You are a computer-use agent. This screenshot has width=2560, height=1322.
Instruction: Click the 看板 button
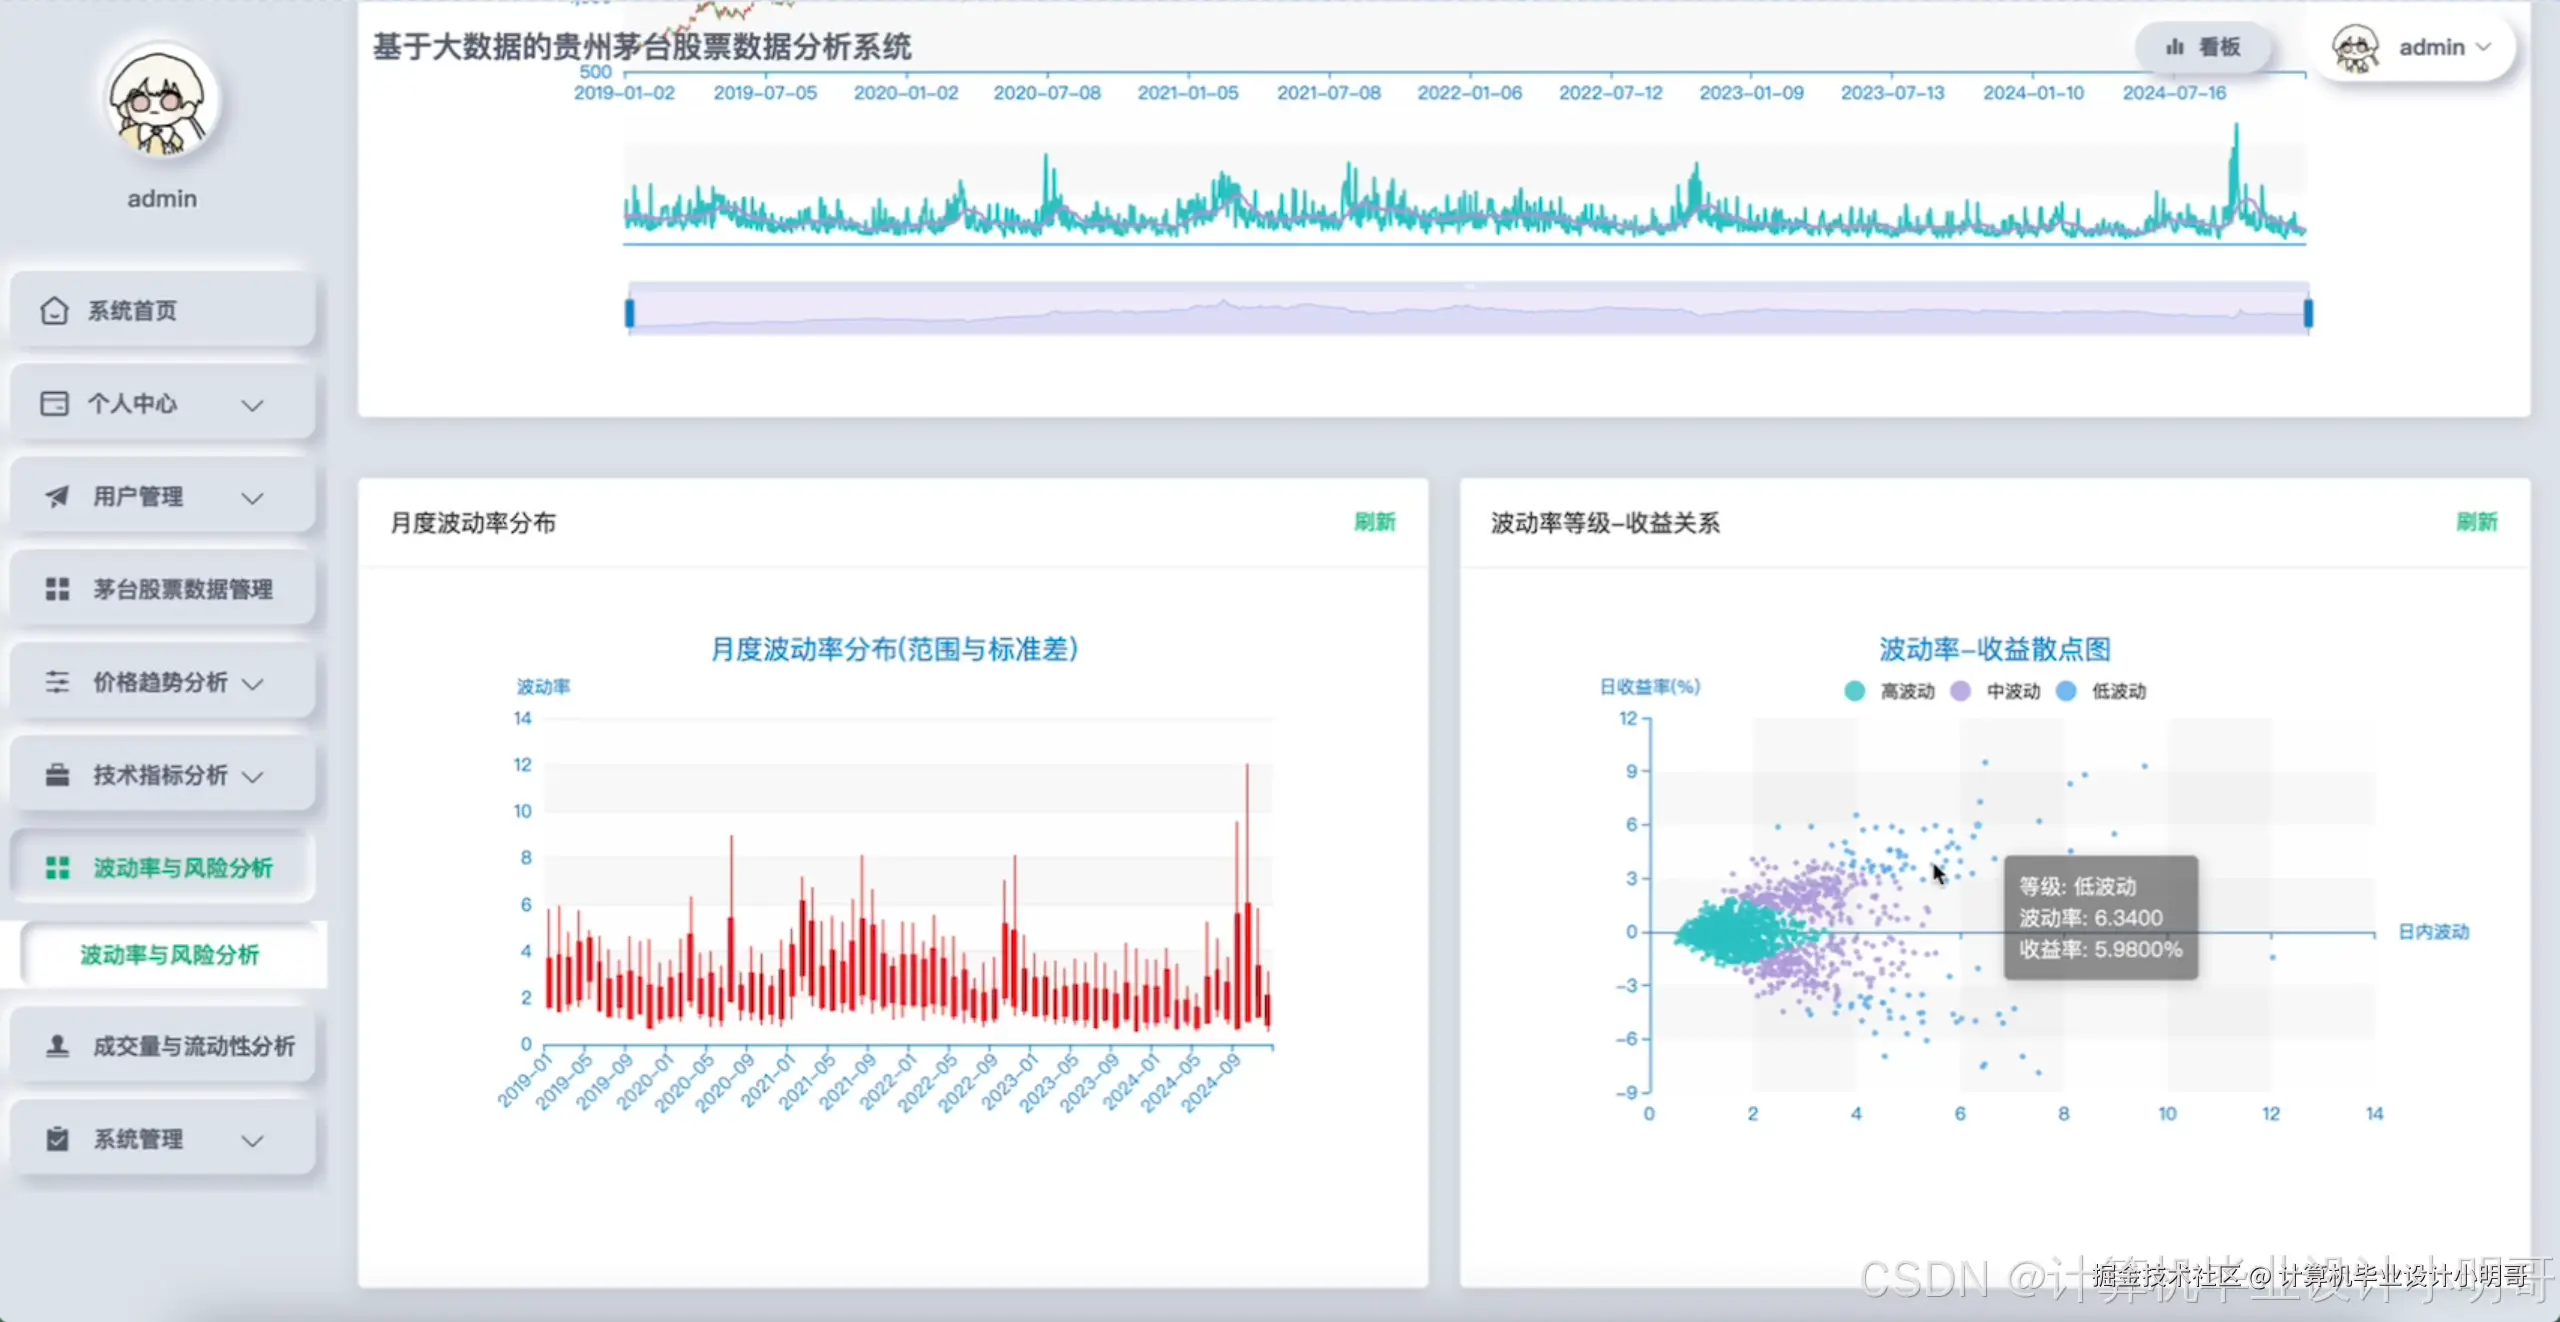pyautogui.click(x=2203, y=47)
